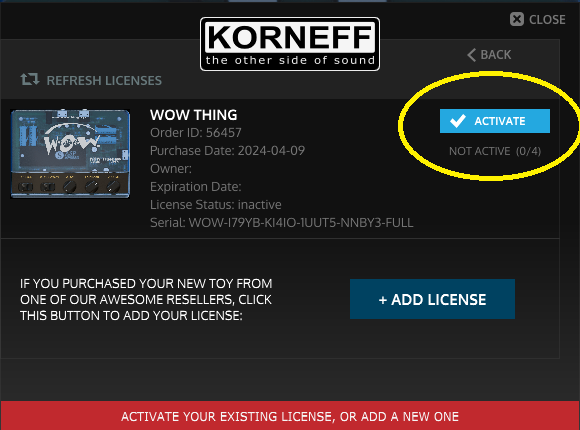Click the plus sign on Add License
580x430 pixels.
click(382, 300)
